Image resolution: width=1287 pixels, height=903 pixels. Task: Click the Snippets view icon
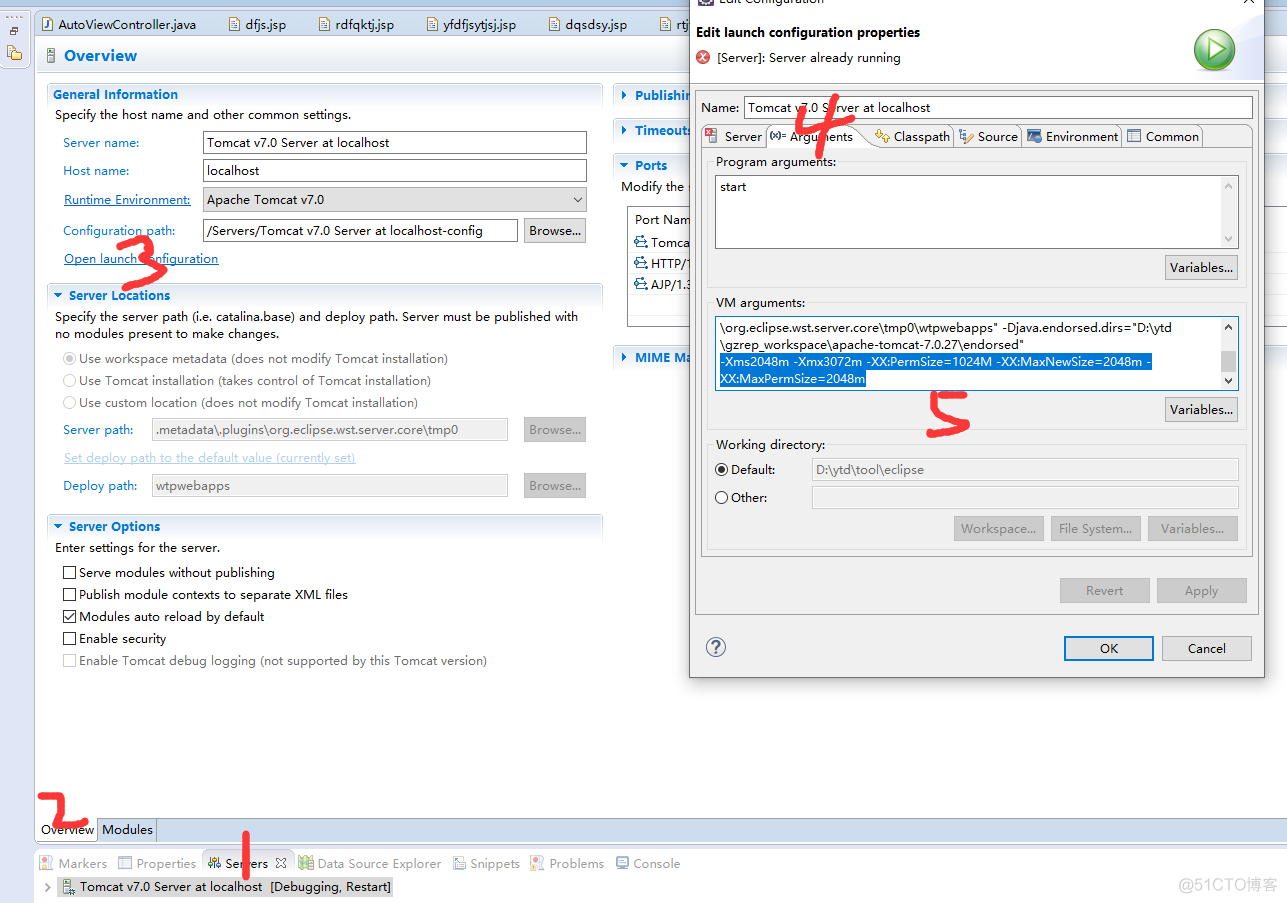(459, 863)
